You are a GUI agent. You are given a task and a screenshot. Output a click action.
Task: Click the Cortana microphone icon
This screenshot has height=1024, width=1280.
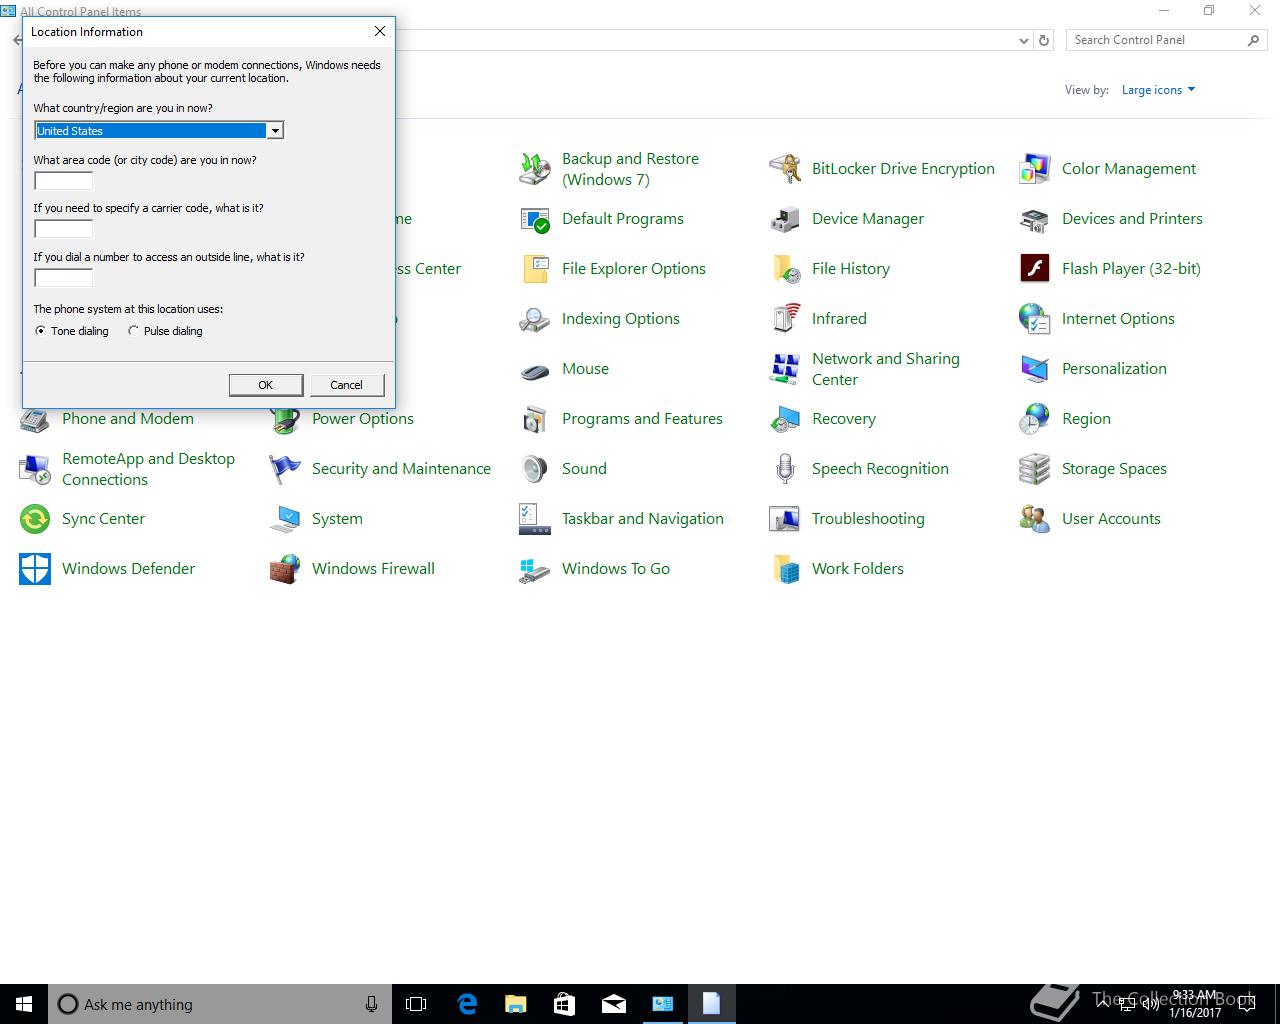[x=371, y=1004]
